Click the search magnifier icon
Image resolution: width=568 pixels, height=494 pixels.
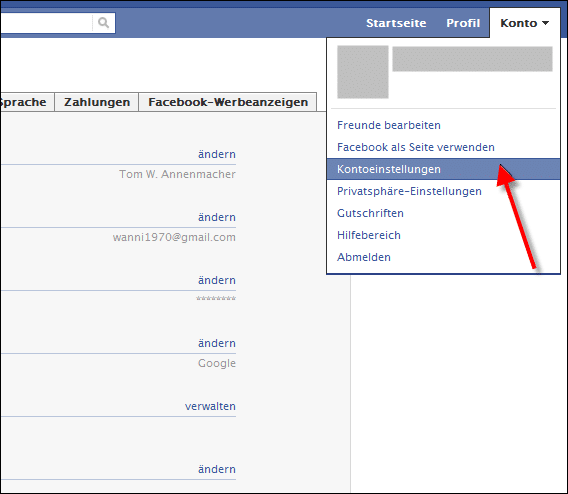pyautogui.click(x=104, y=23)
